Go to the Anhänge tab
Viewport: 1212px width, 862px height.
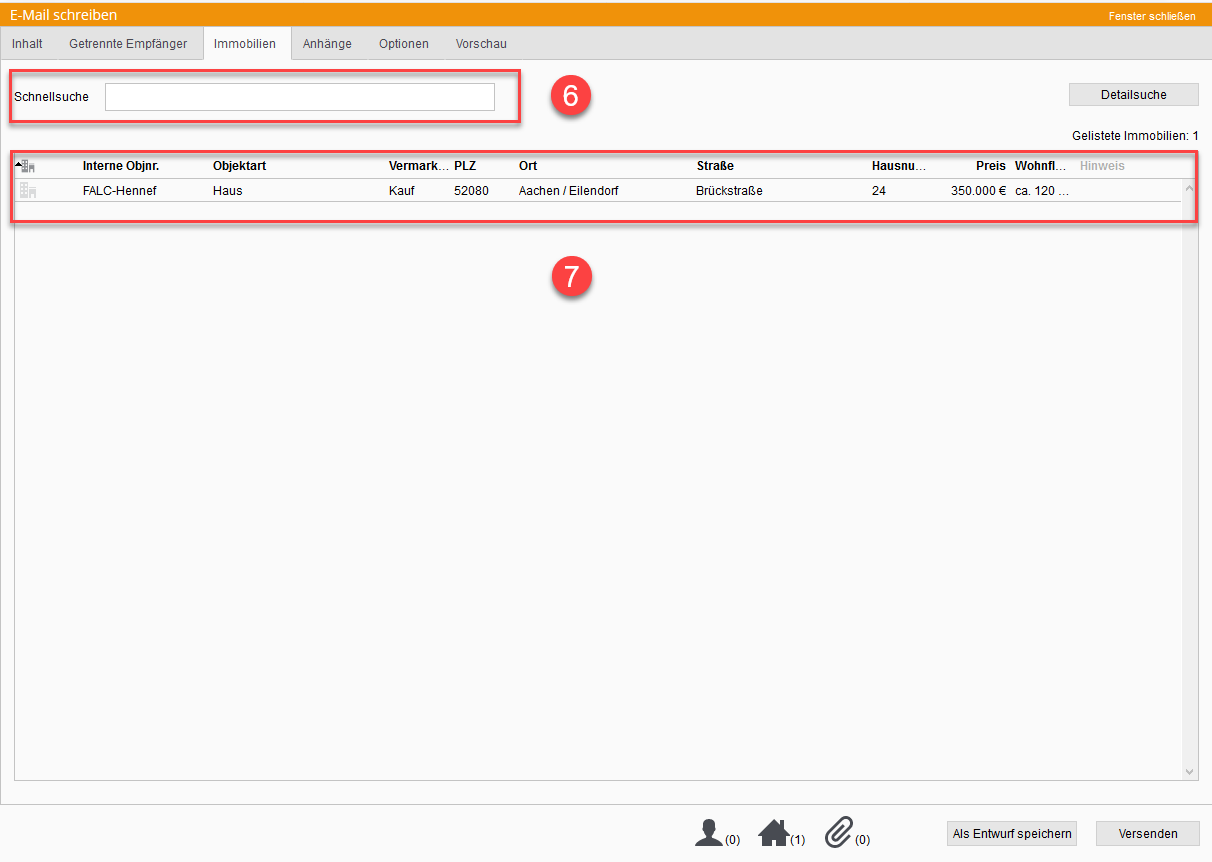(327, 44)
